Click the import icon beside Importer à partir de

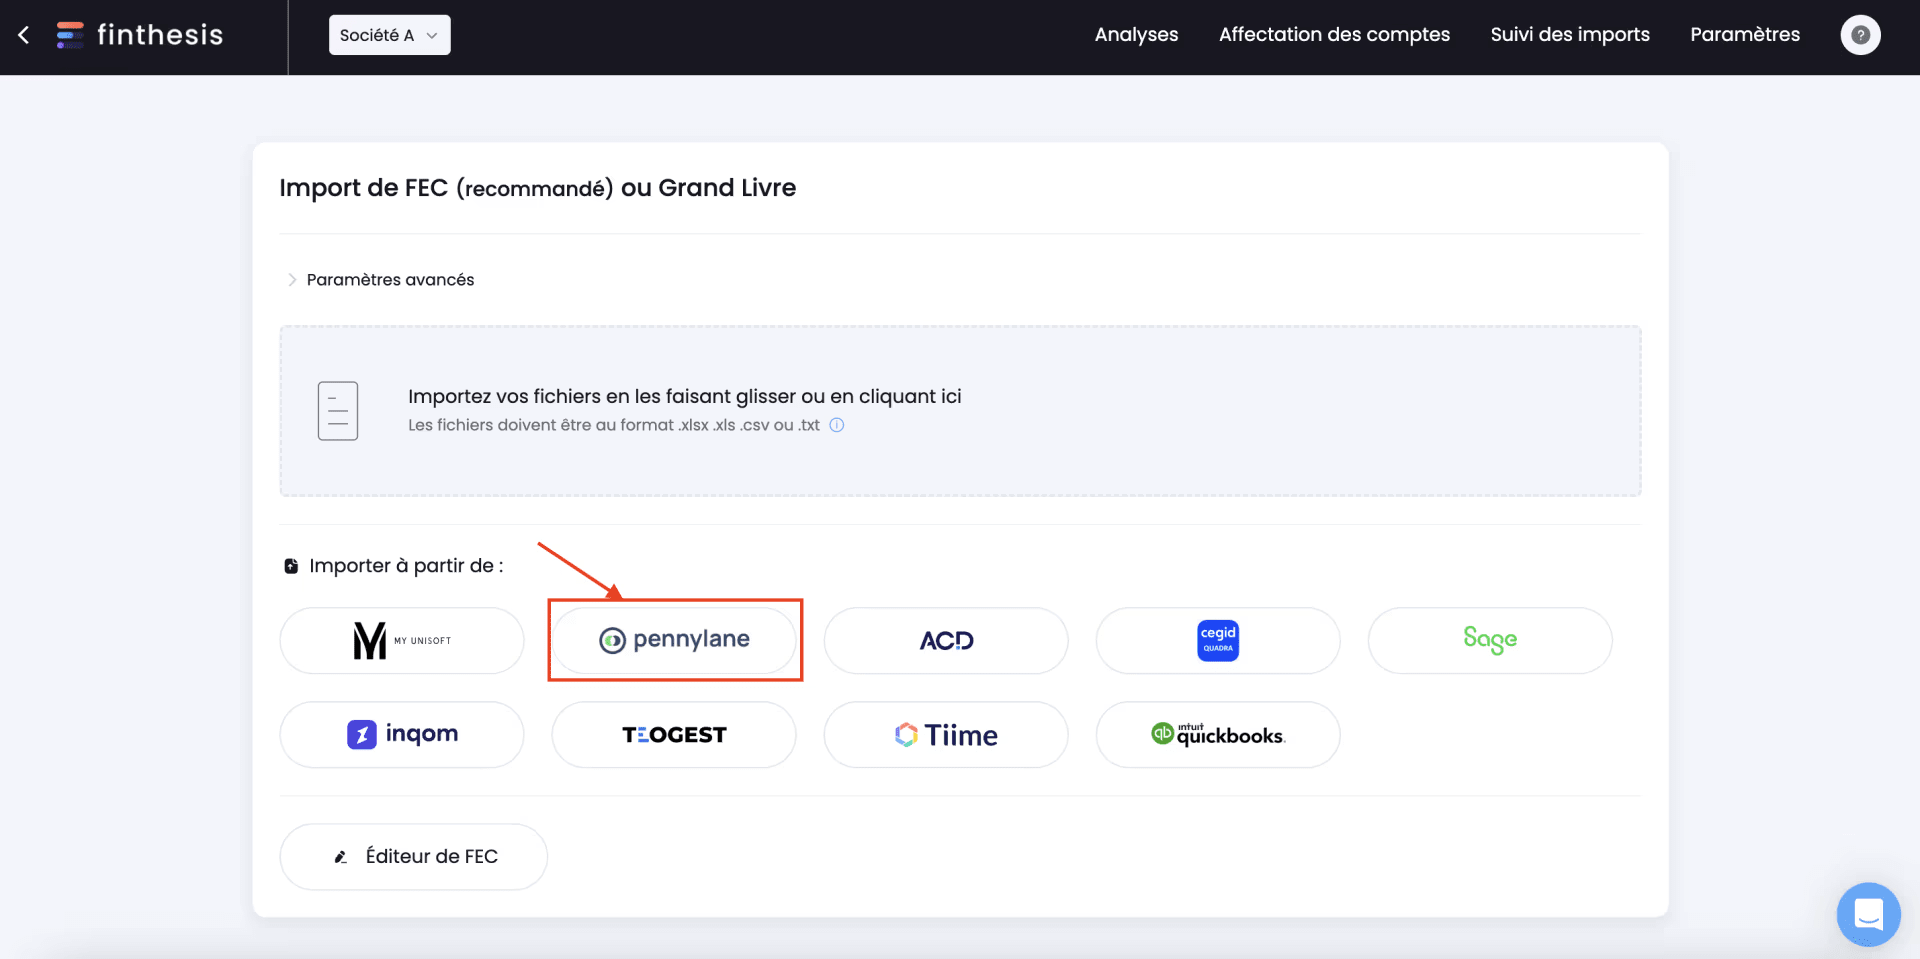coord(291,566)
